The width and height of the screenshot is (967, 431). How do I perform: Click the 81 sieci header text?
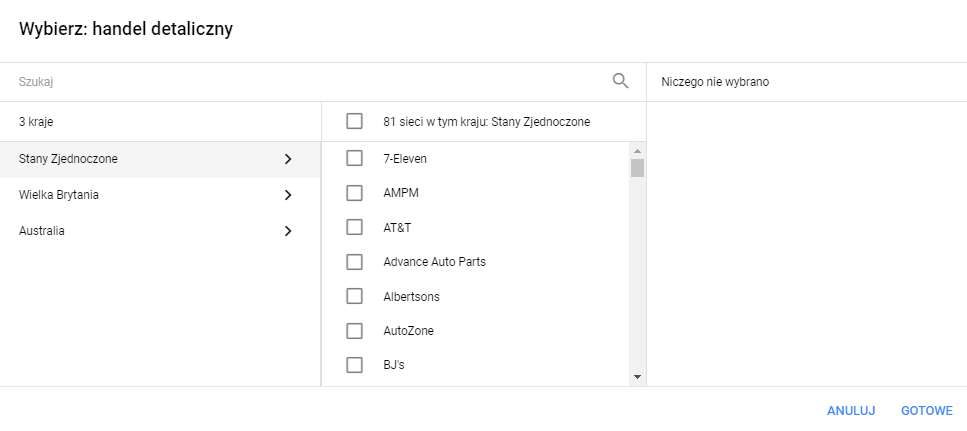(x=487, y=122)
